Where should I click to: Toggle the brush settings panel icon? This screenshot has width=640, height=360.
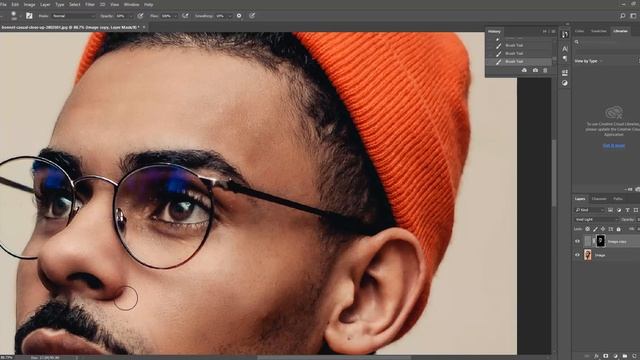29,16
